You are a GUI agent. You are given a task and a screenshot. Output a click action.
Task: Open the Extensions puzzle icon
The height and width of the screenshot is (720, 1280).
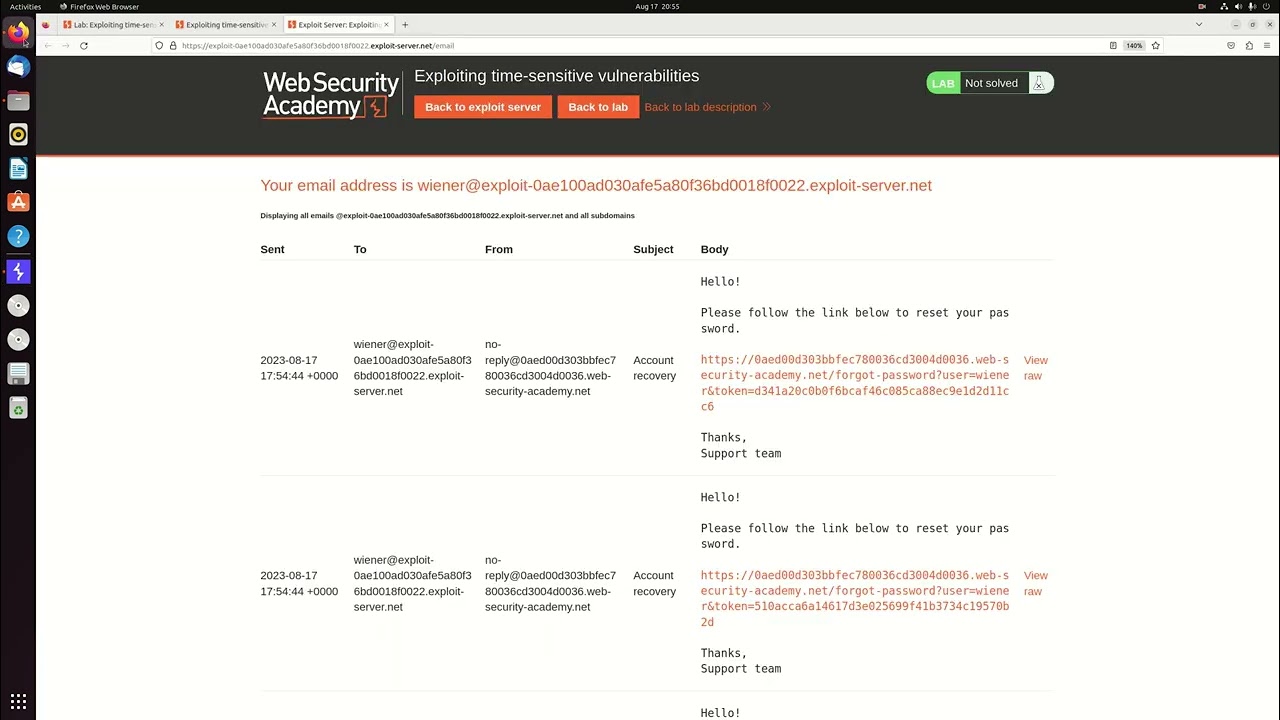coord(1249,45)
